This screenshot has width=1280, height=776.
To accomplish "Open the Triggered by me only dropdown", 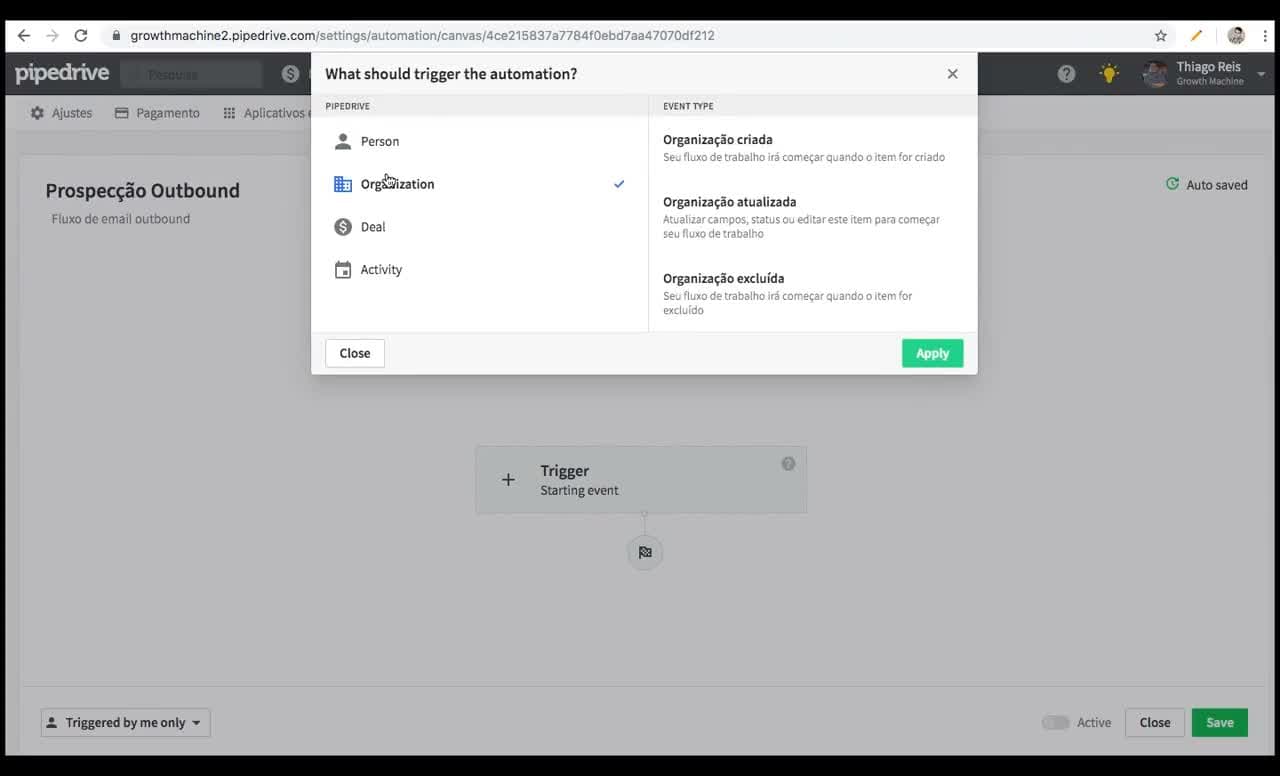I will pos(126,722).
